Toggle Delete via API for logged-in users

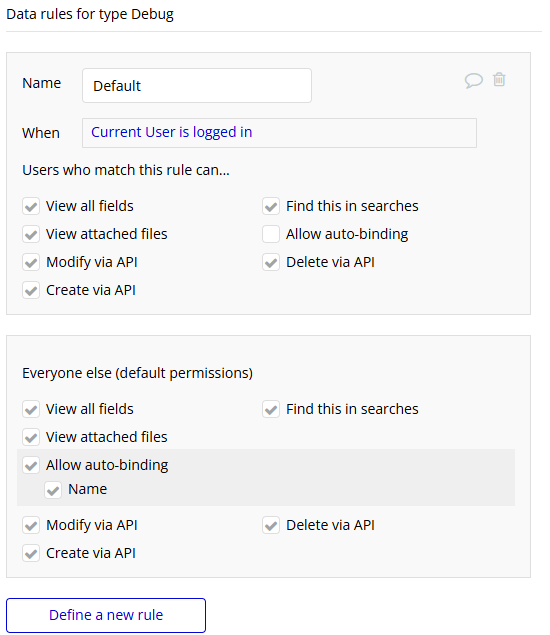coord(271,262)
